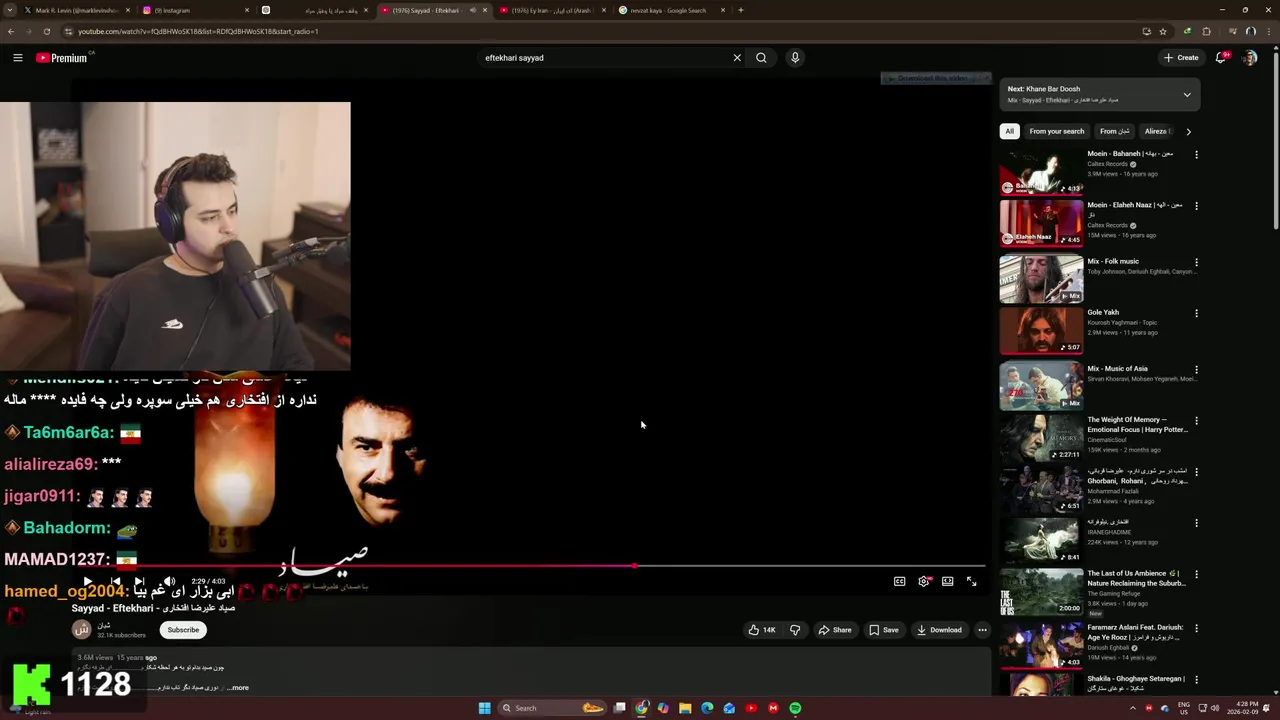Open Mix - Music of Asia thumbnail
Image resolution: width=1280 pixels, height=720 pixels.
1041,386
